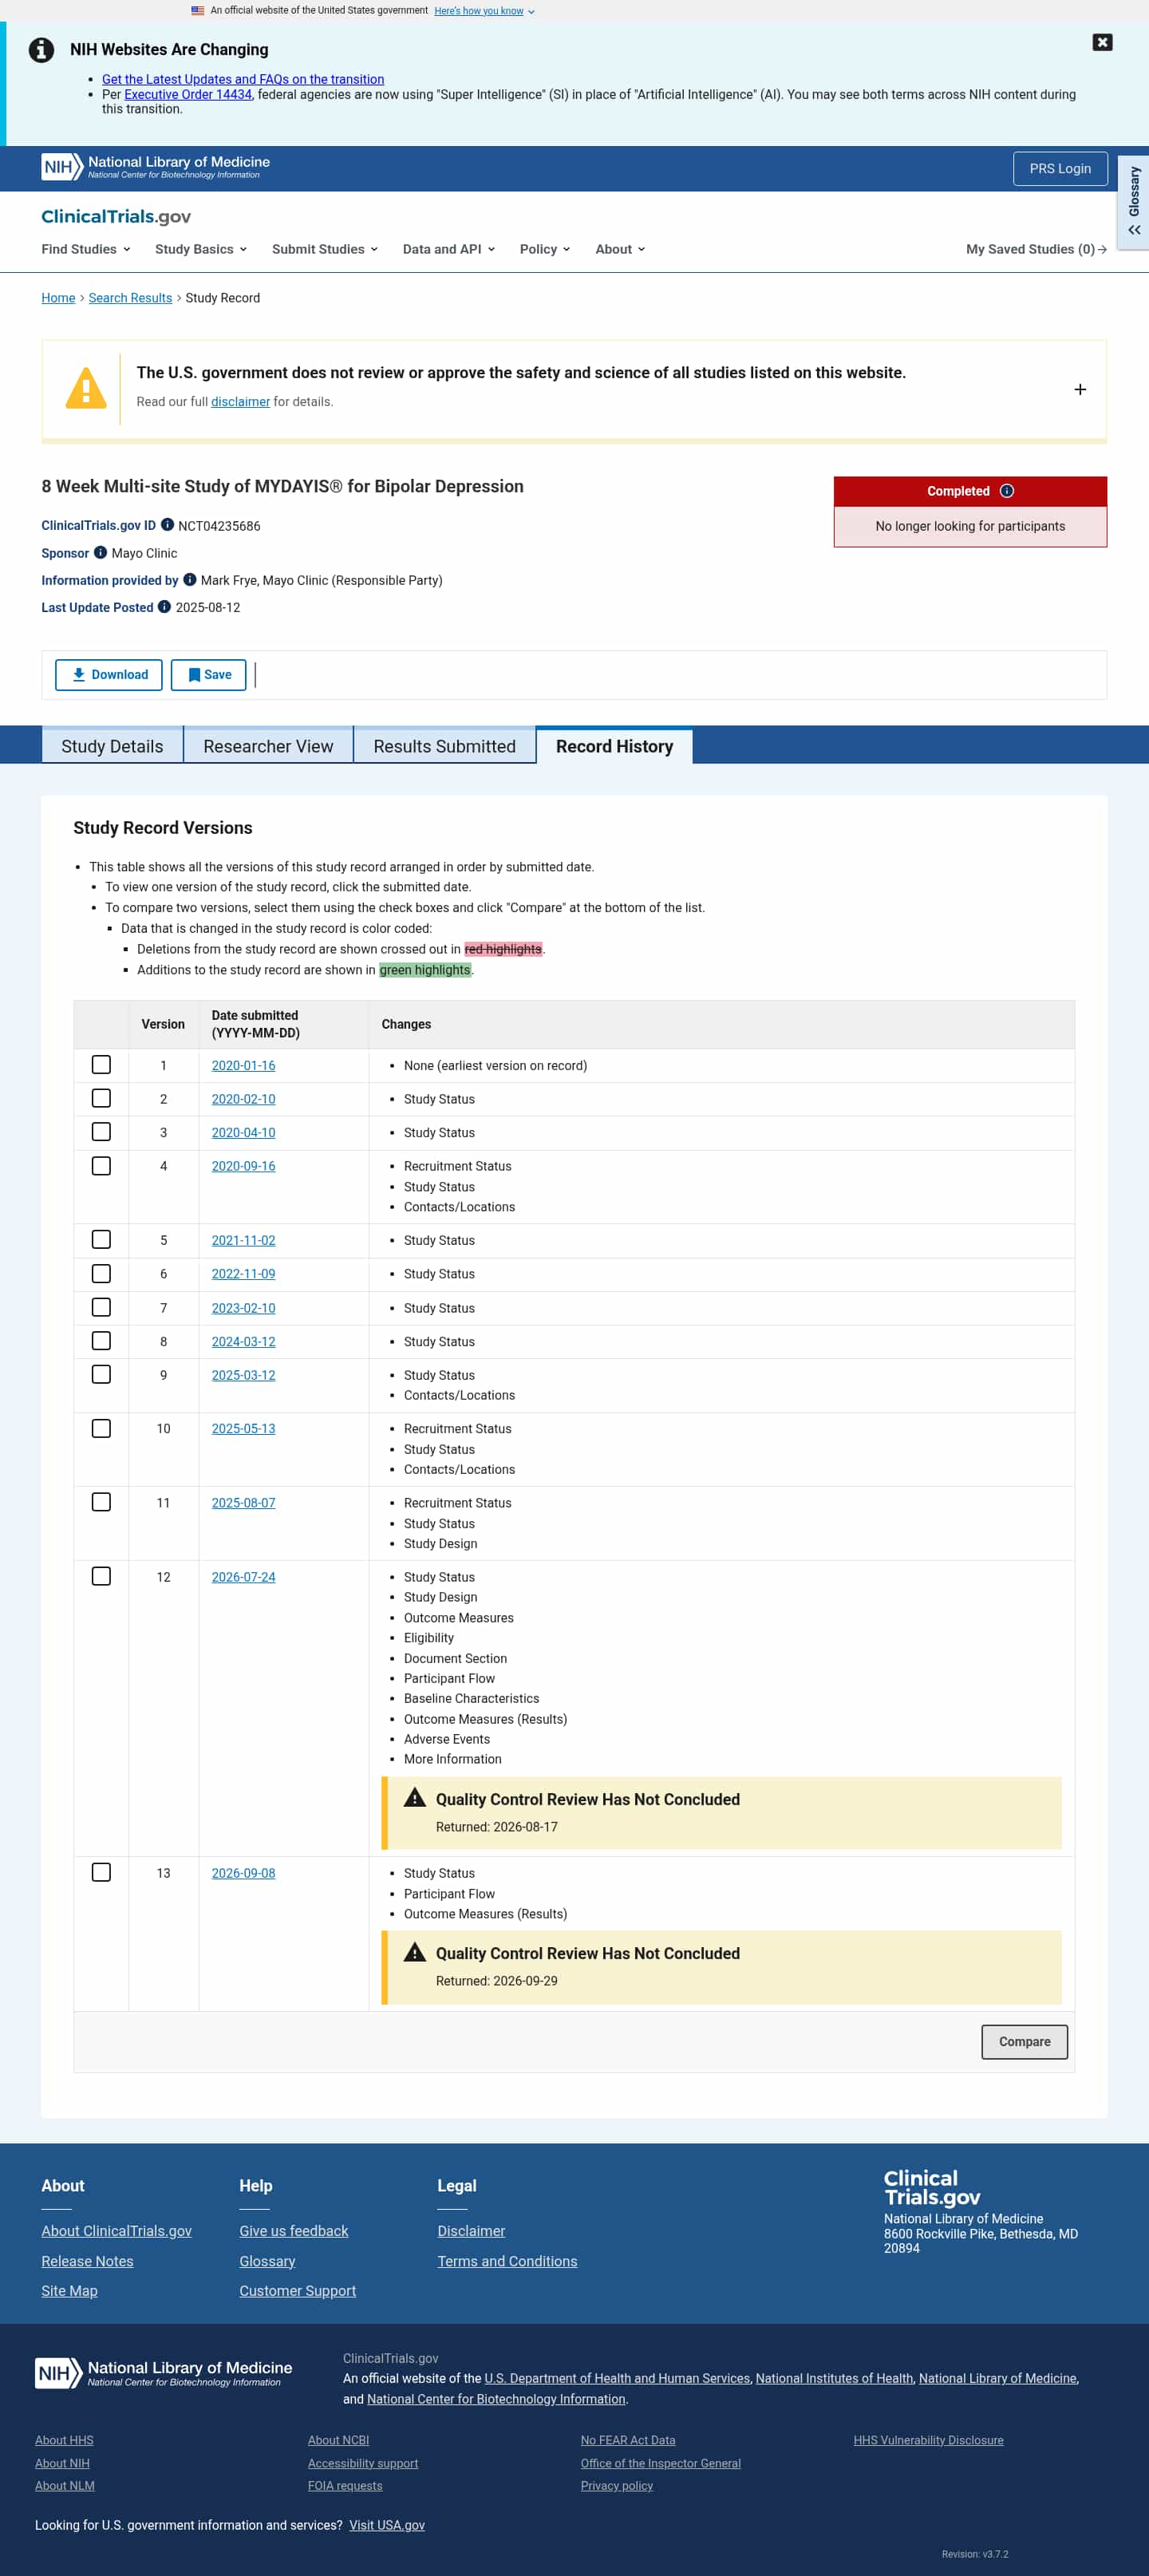Open the About dropdown menu

point(620,249)
